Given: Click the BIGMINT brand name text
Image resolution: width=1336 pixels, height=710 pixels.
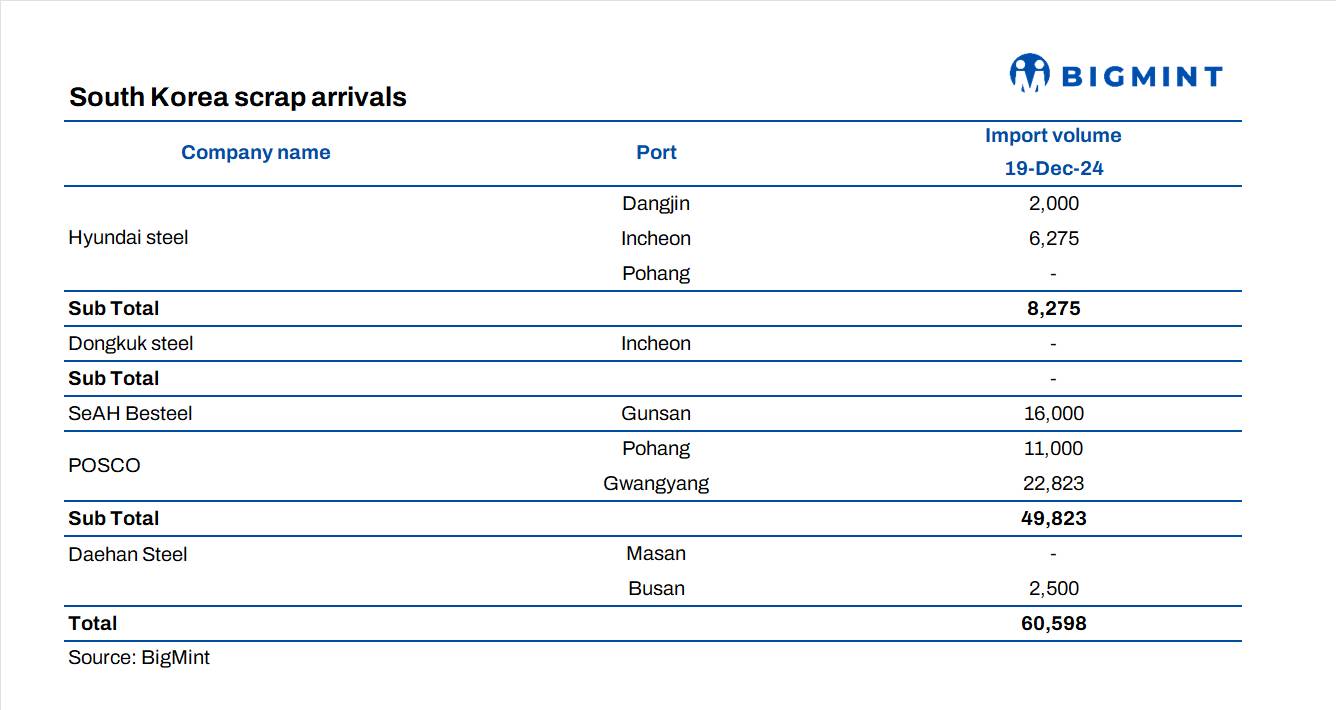Looking at the screenshot, I should [1141, 77].
